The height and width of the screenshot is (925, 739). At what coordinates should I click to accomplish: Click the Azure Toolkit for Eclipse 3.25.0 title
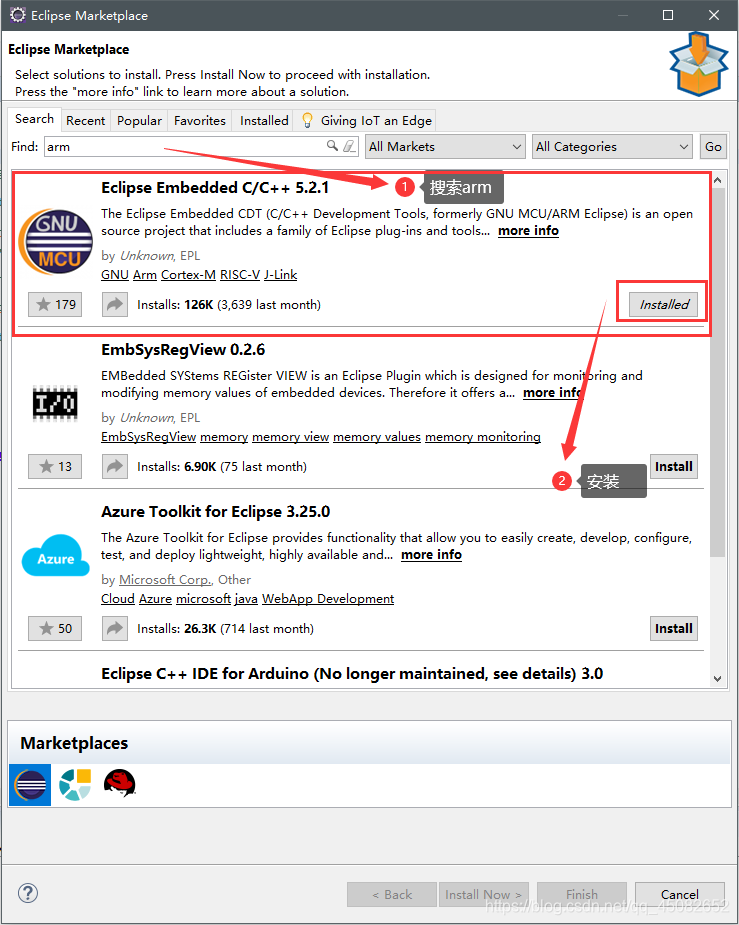(215, 511)
